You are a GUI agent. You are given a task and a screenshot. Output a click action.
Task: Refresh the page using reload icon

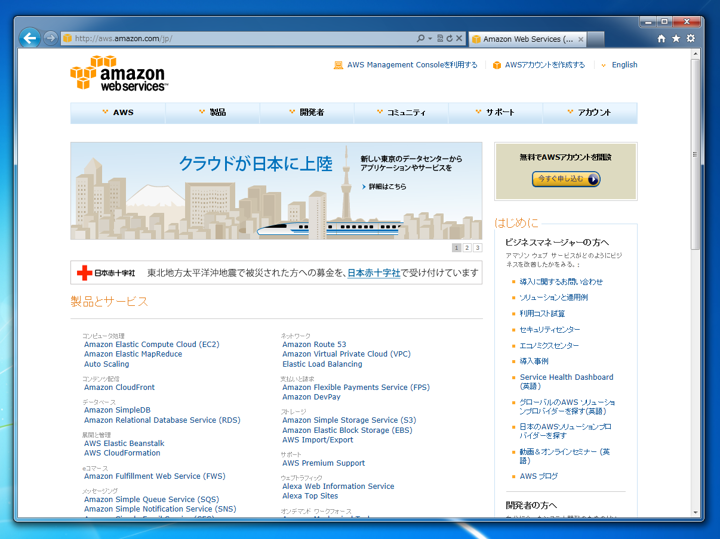coord(450,39)
